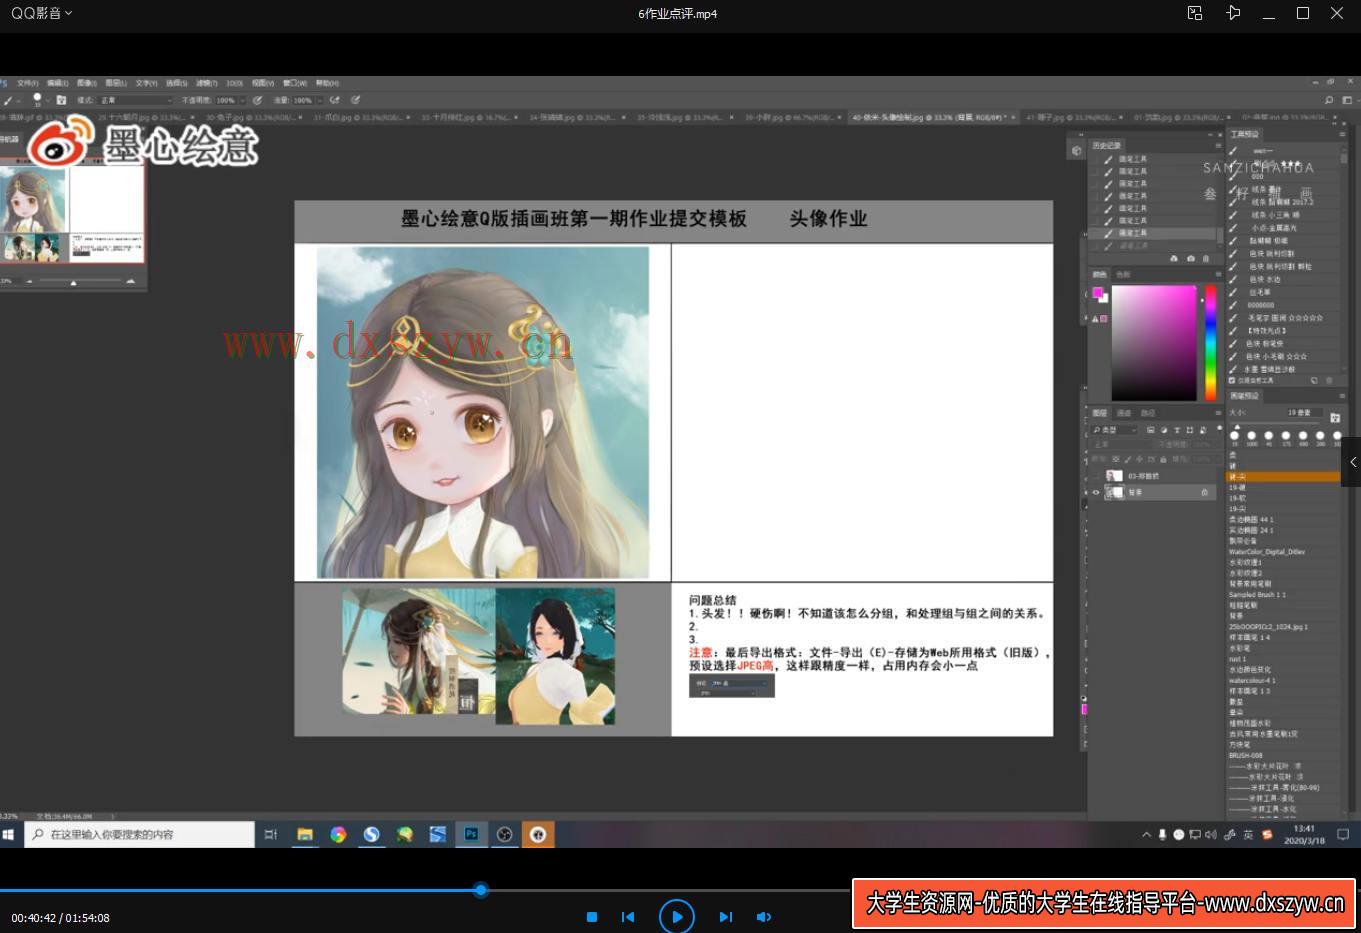Click the gamut warning triangle icon
1361x933 pixels.
(1095, 319)
